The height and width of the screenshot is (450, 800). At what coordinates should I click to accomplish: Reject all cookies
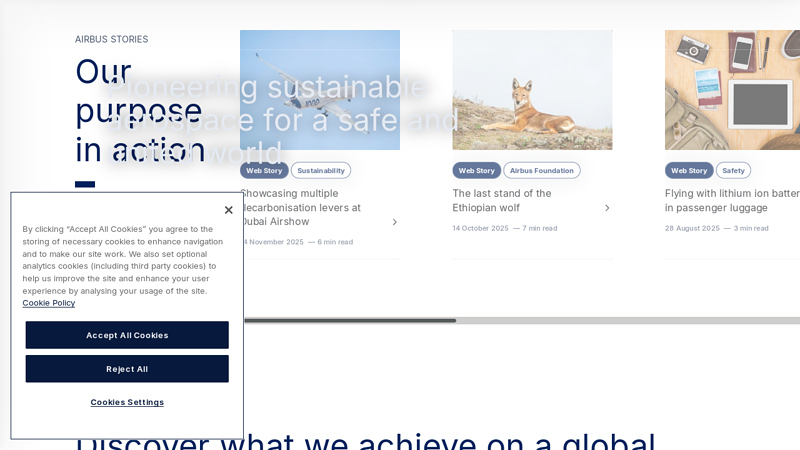coord(127,369)
